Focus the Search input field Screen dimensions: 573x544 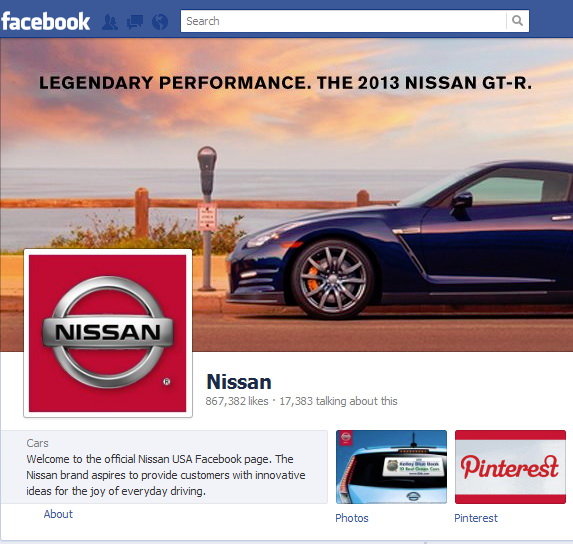coord(344,21)
